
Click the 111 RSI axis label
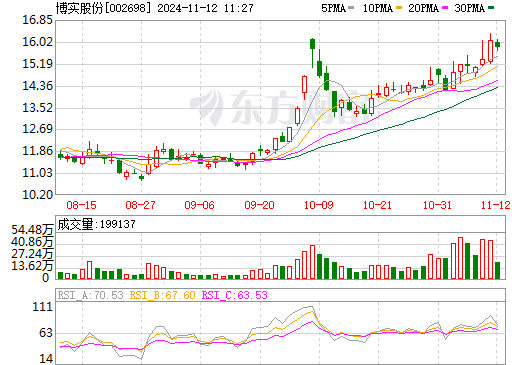click(43, 307)
